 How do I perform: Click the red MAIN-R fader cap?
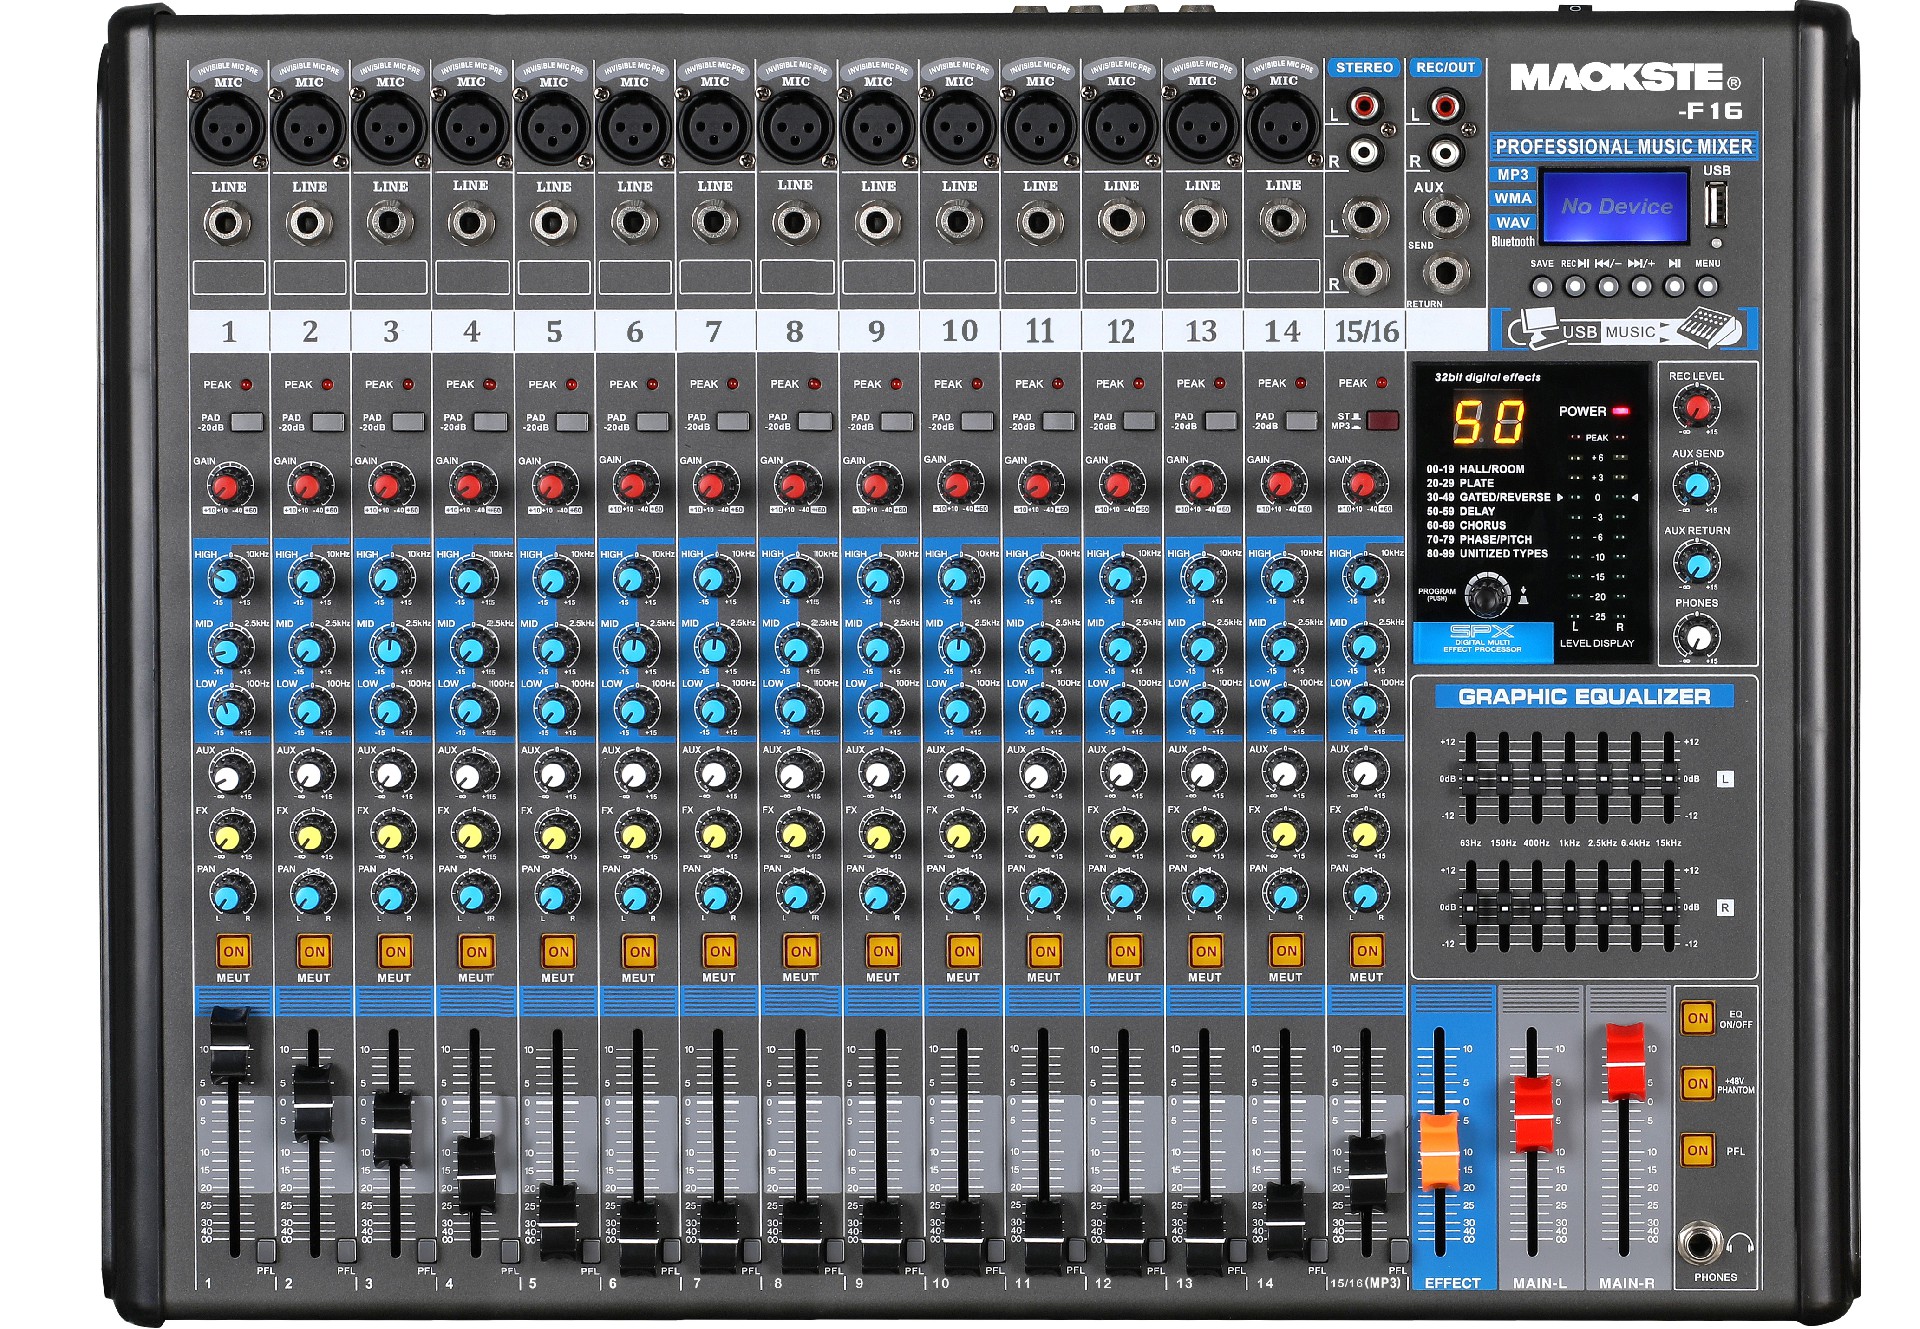coord(1624,1061)
